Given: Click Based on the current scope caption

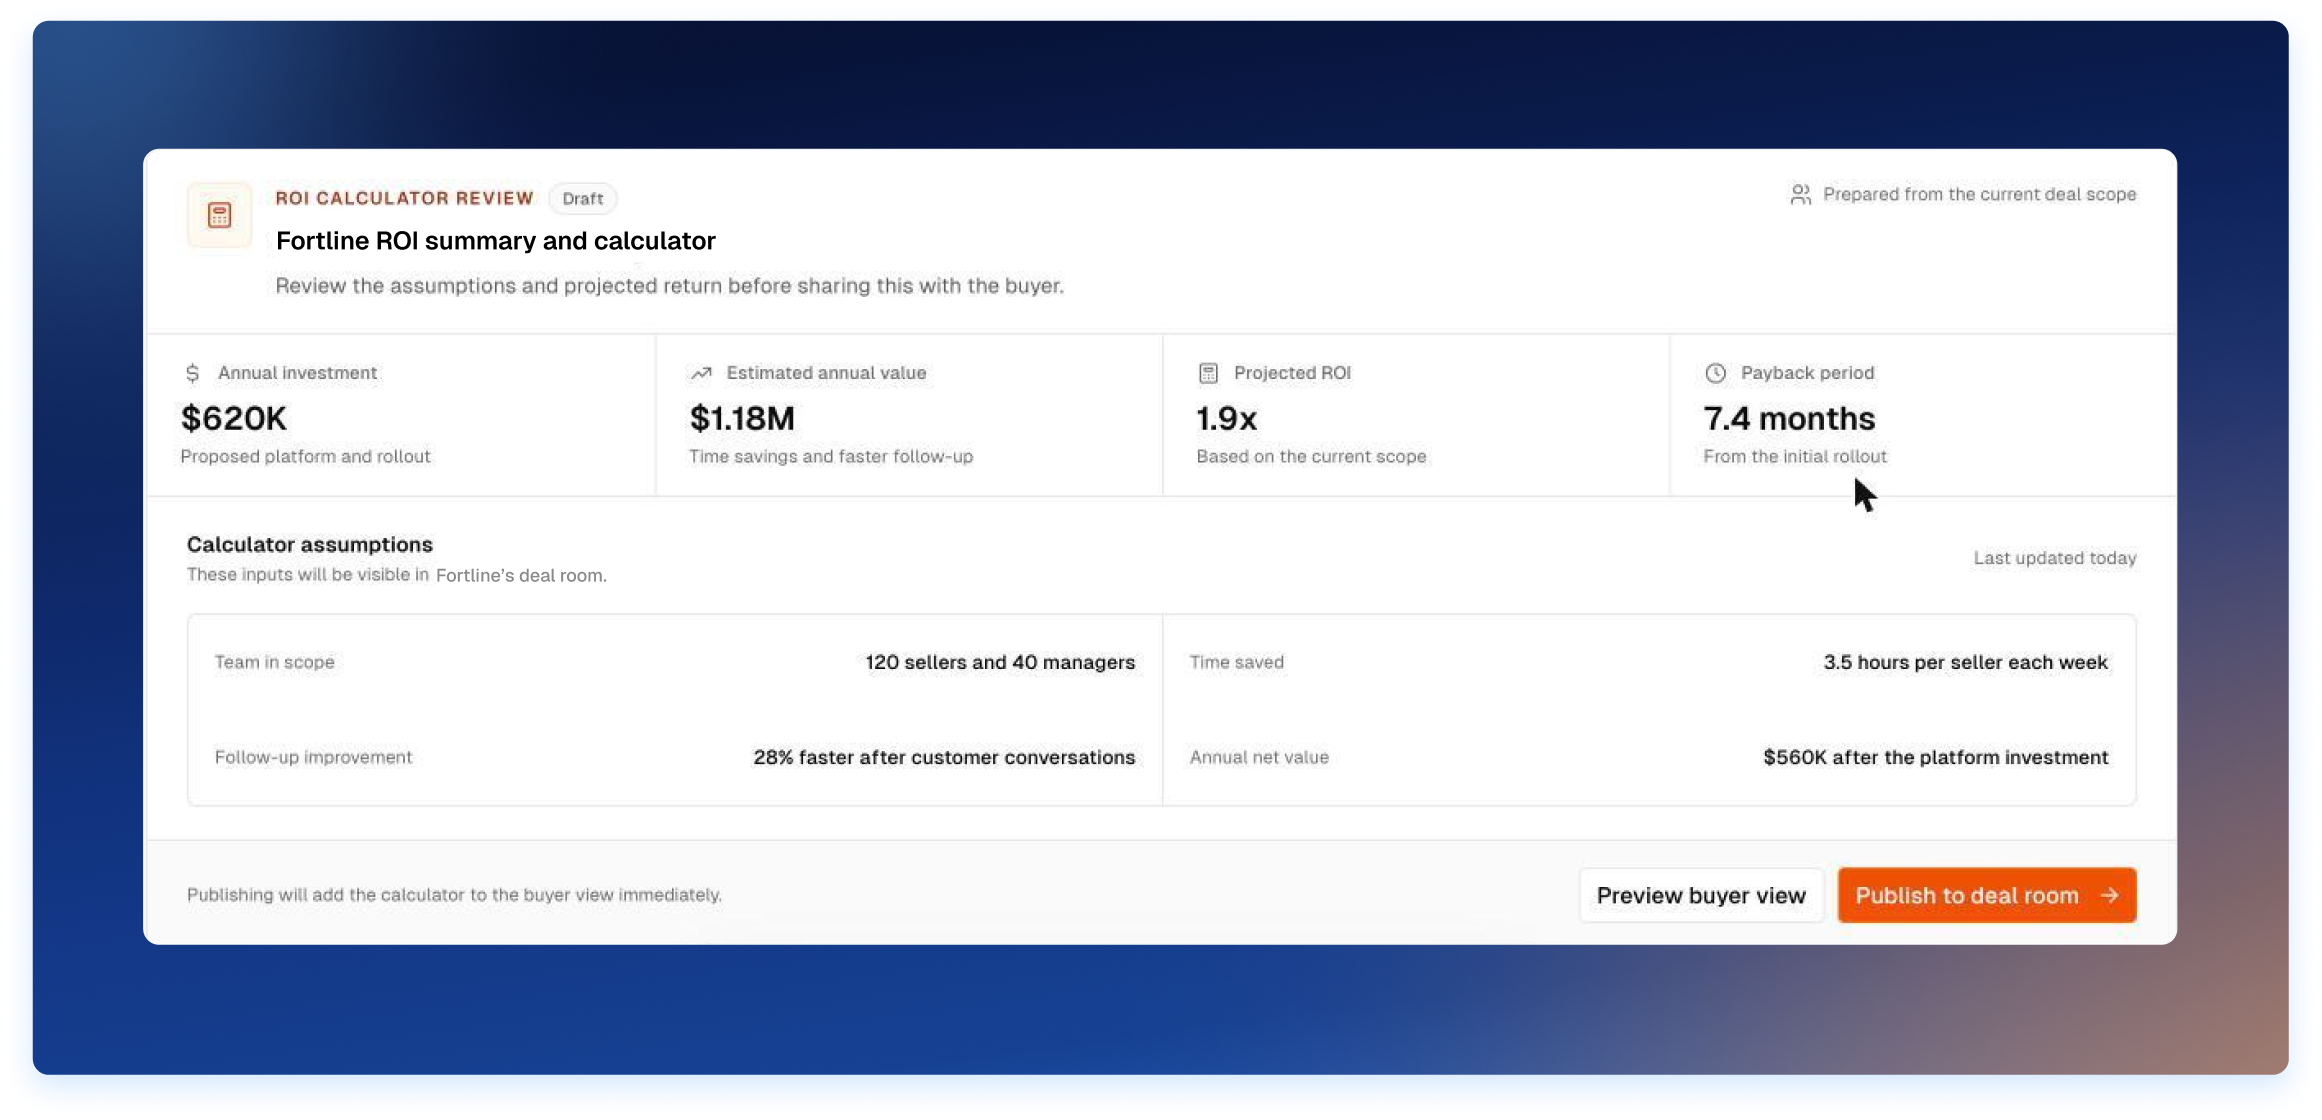Looking at the screenshot, I should click(1311, 456).
